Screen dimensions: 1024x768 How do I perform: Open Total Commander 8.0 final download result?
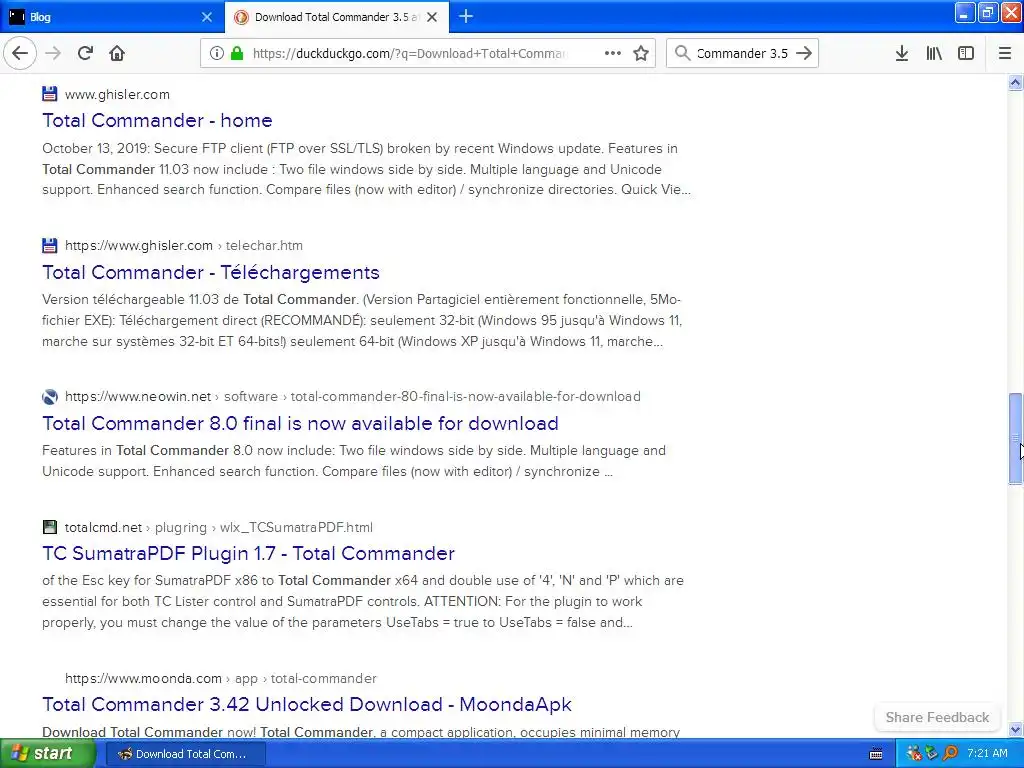[300, 423]
